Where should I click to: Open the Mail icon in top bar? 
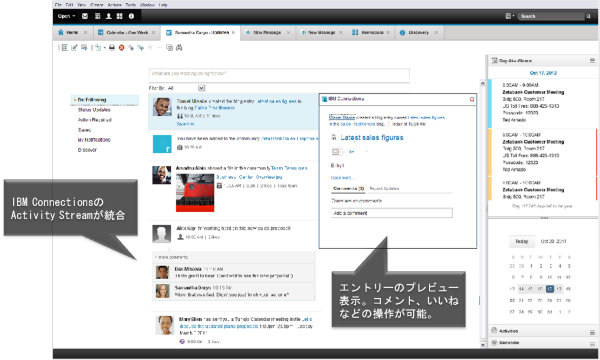coord(85,16)
